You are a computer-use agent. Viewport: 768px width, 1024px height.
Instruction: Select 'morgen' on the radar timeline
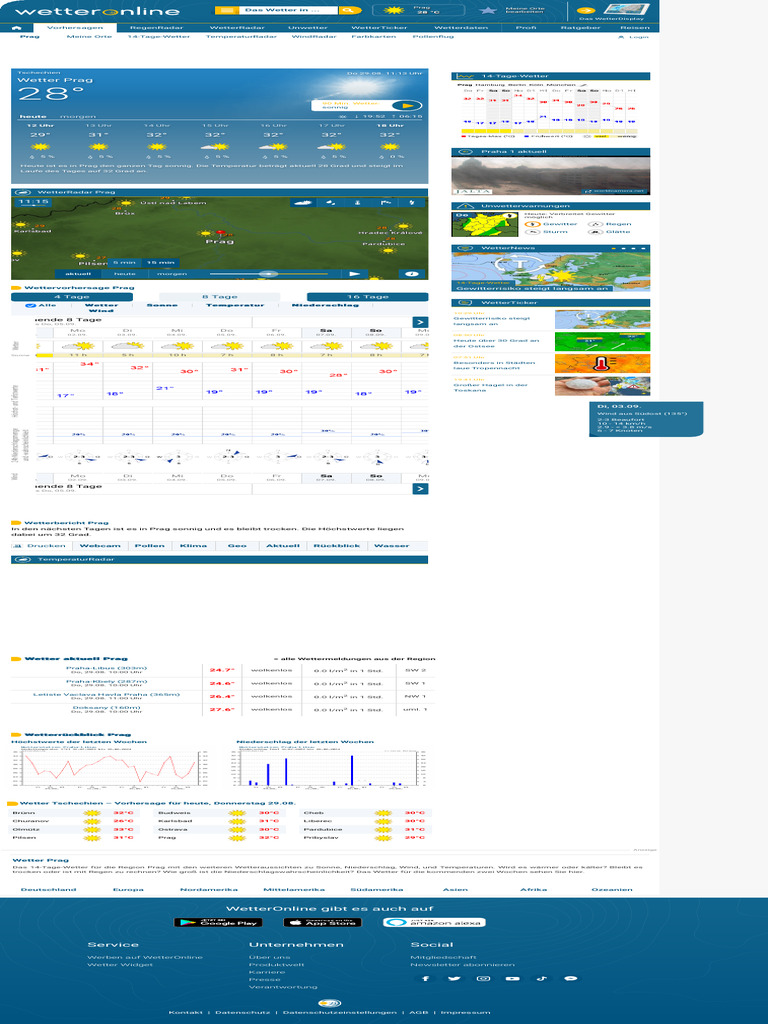[172, 274]
